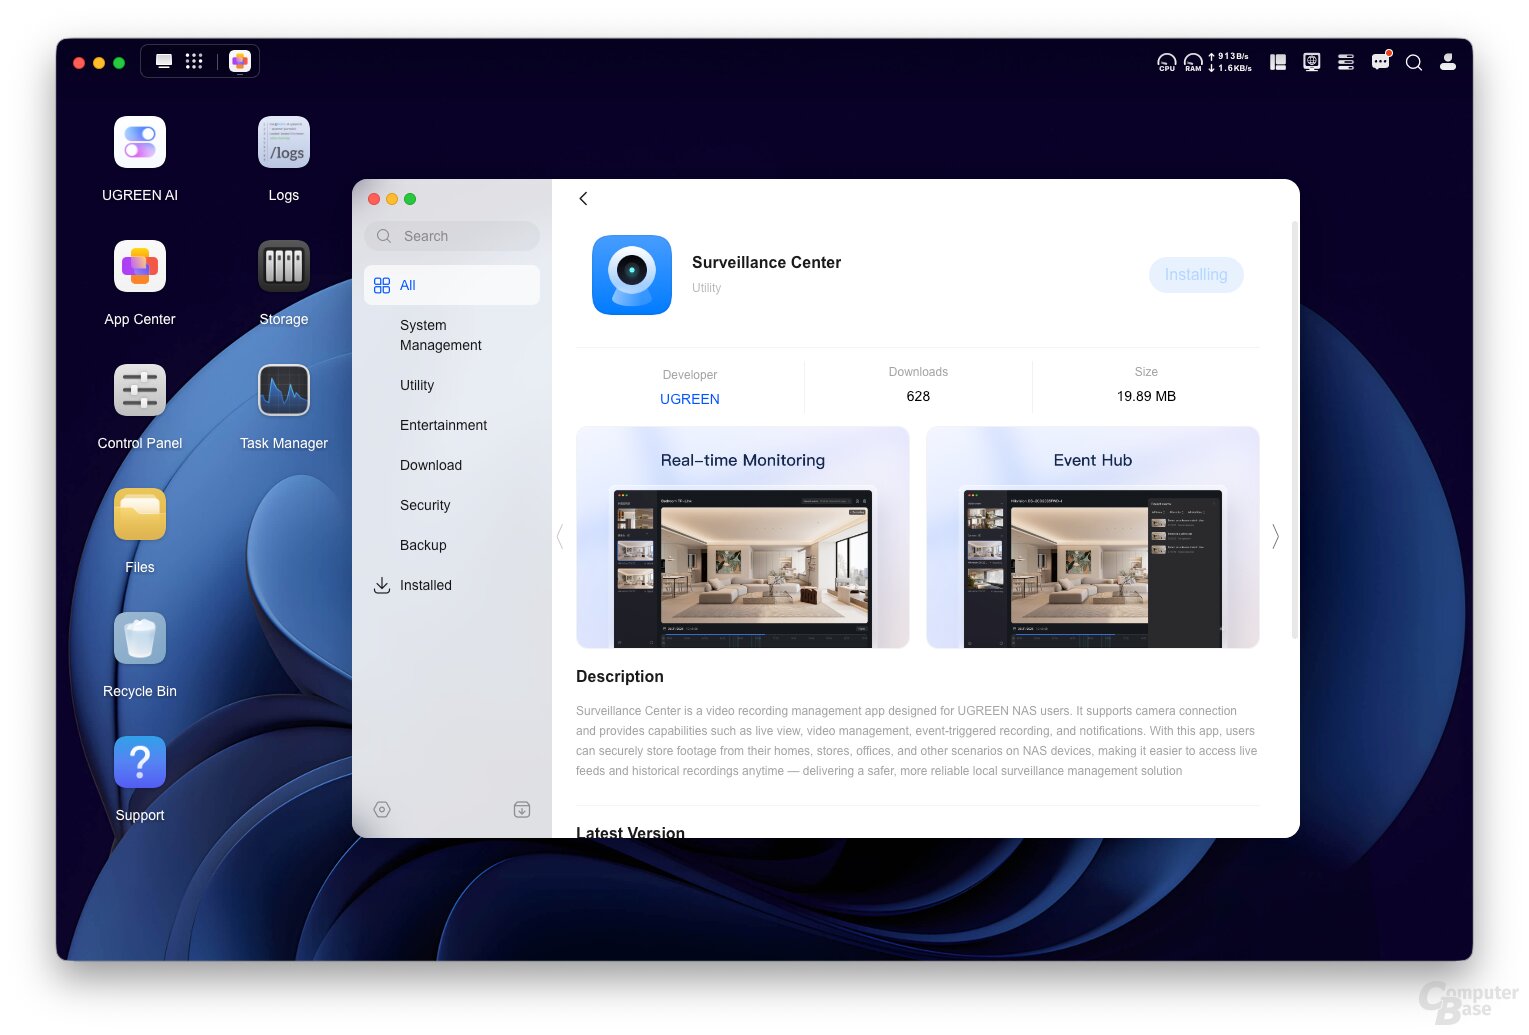
Task: Select the Security category
Action: (x=452, y=505)
